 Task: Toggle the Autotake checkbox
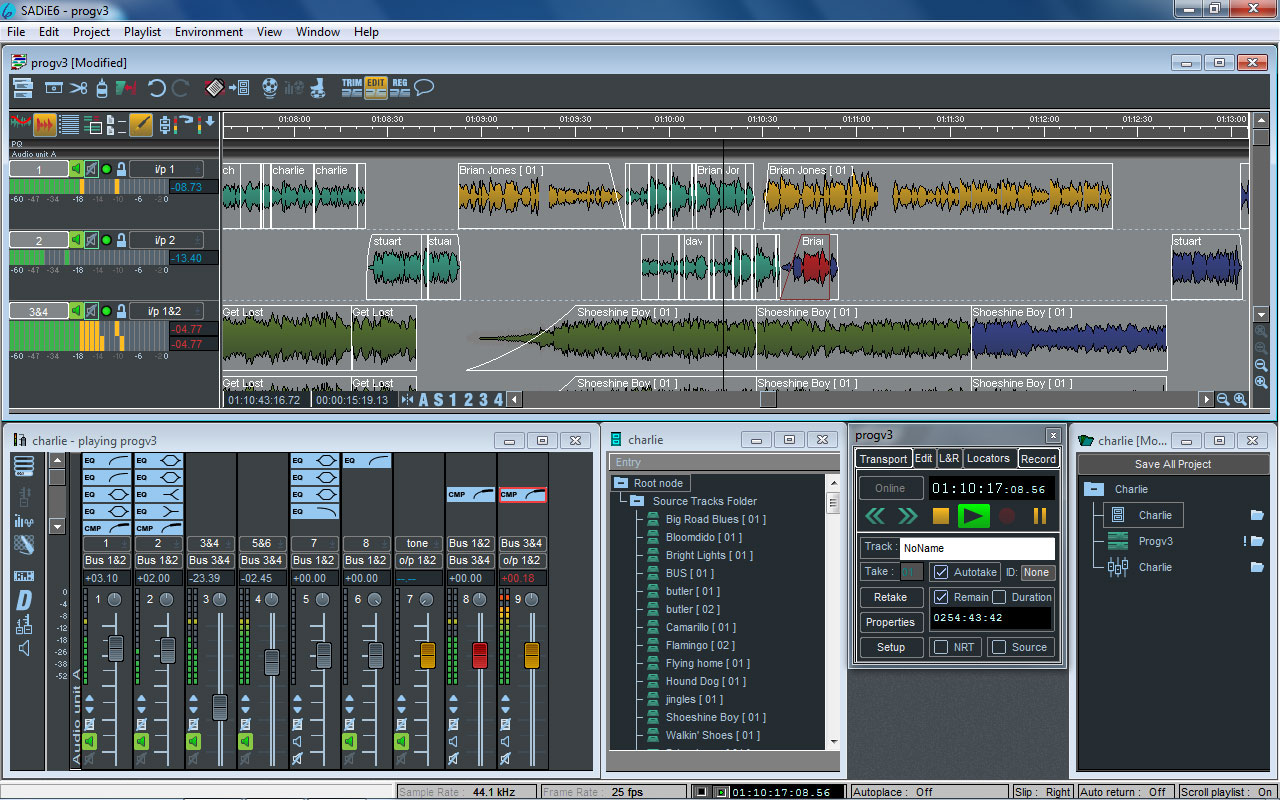click(x=941, y=572)
